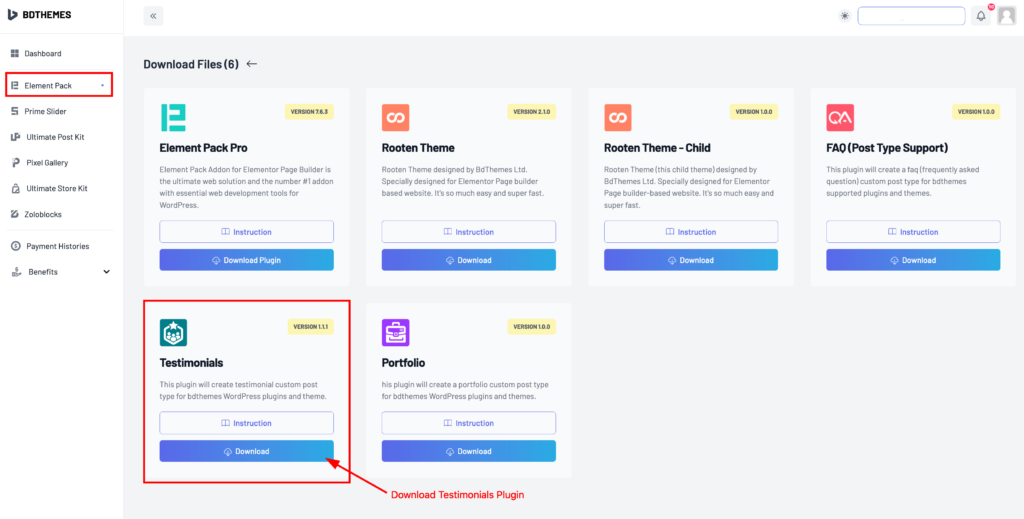The width and height of the screenshot is (1024, 519).
Task: Download the Testimonials plugin
Action: [x=246, y=451]
